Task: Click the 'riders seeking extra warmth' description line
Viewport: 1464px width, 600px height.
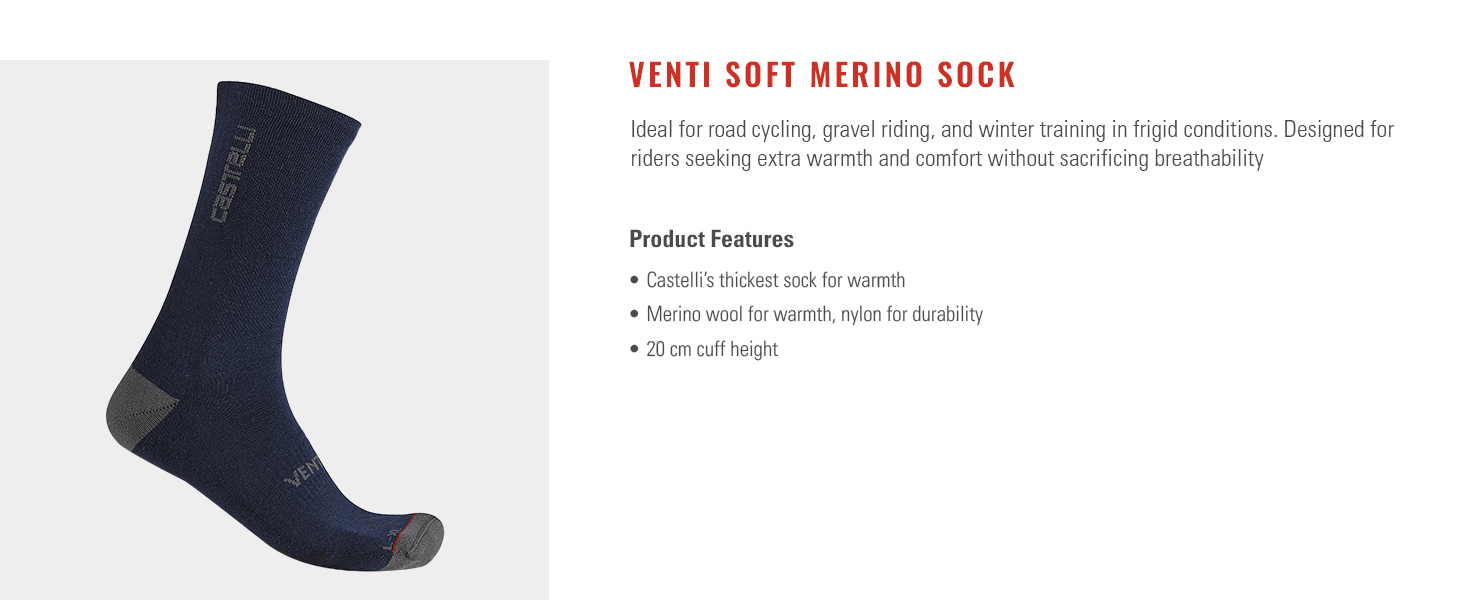Action: point(947,159)
